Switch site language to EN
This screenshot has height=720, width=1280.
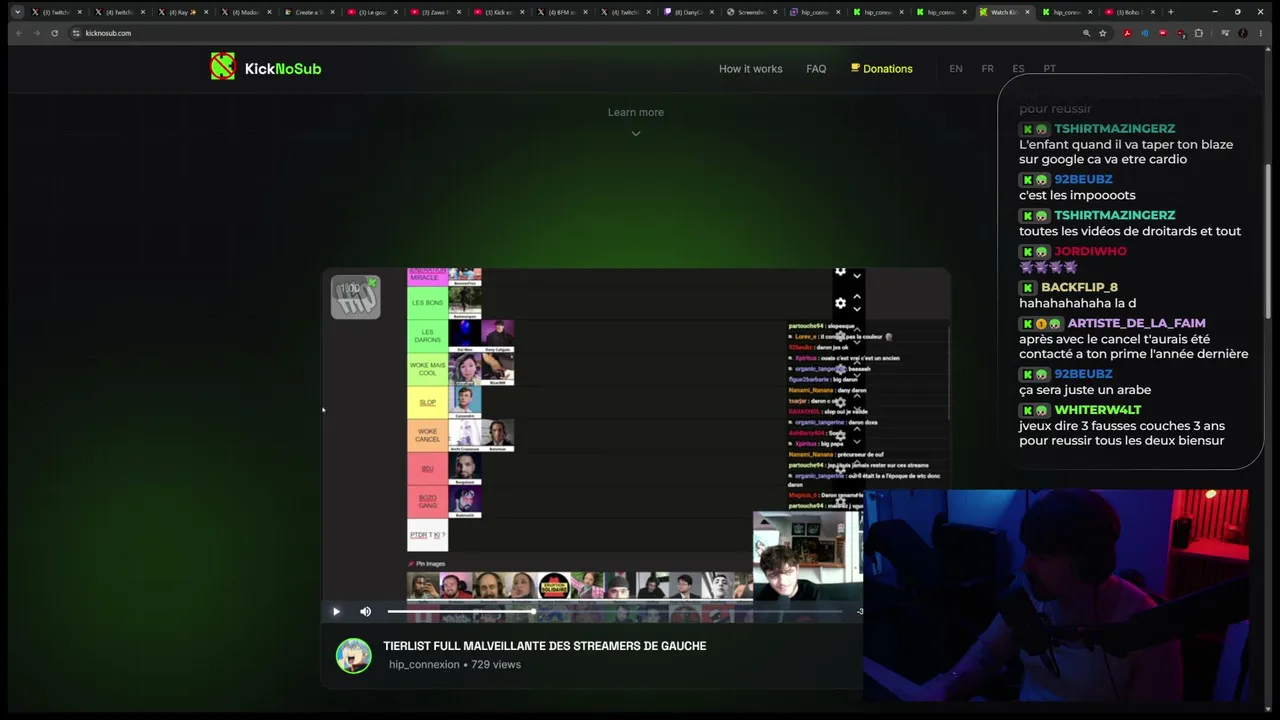[956, 69]
